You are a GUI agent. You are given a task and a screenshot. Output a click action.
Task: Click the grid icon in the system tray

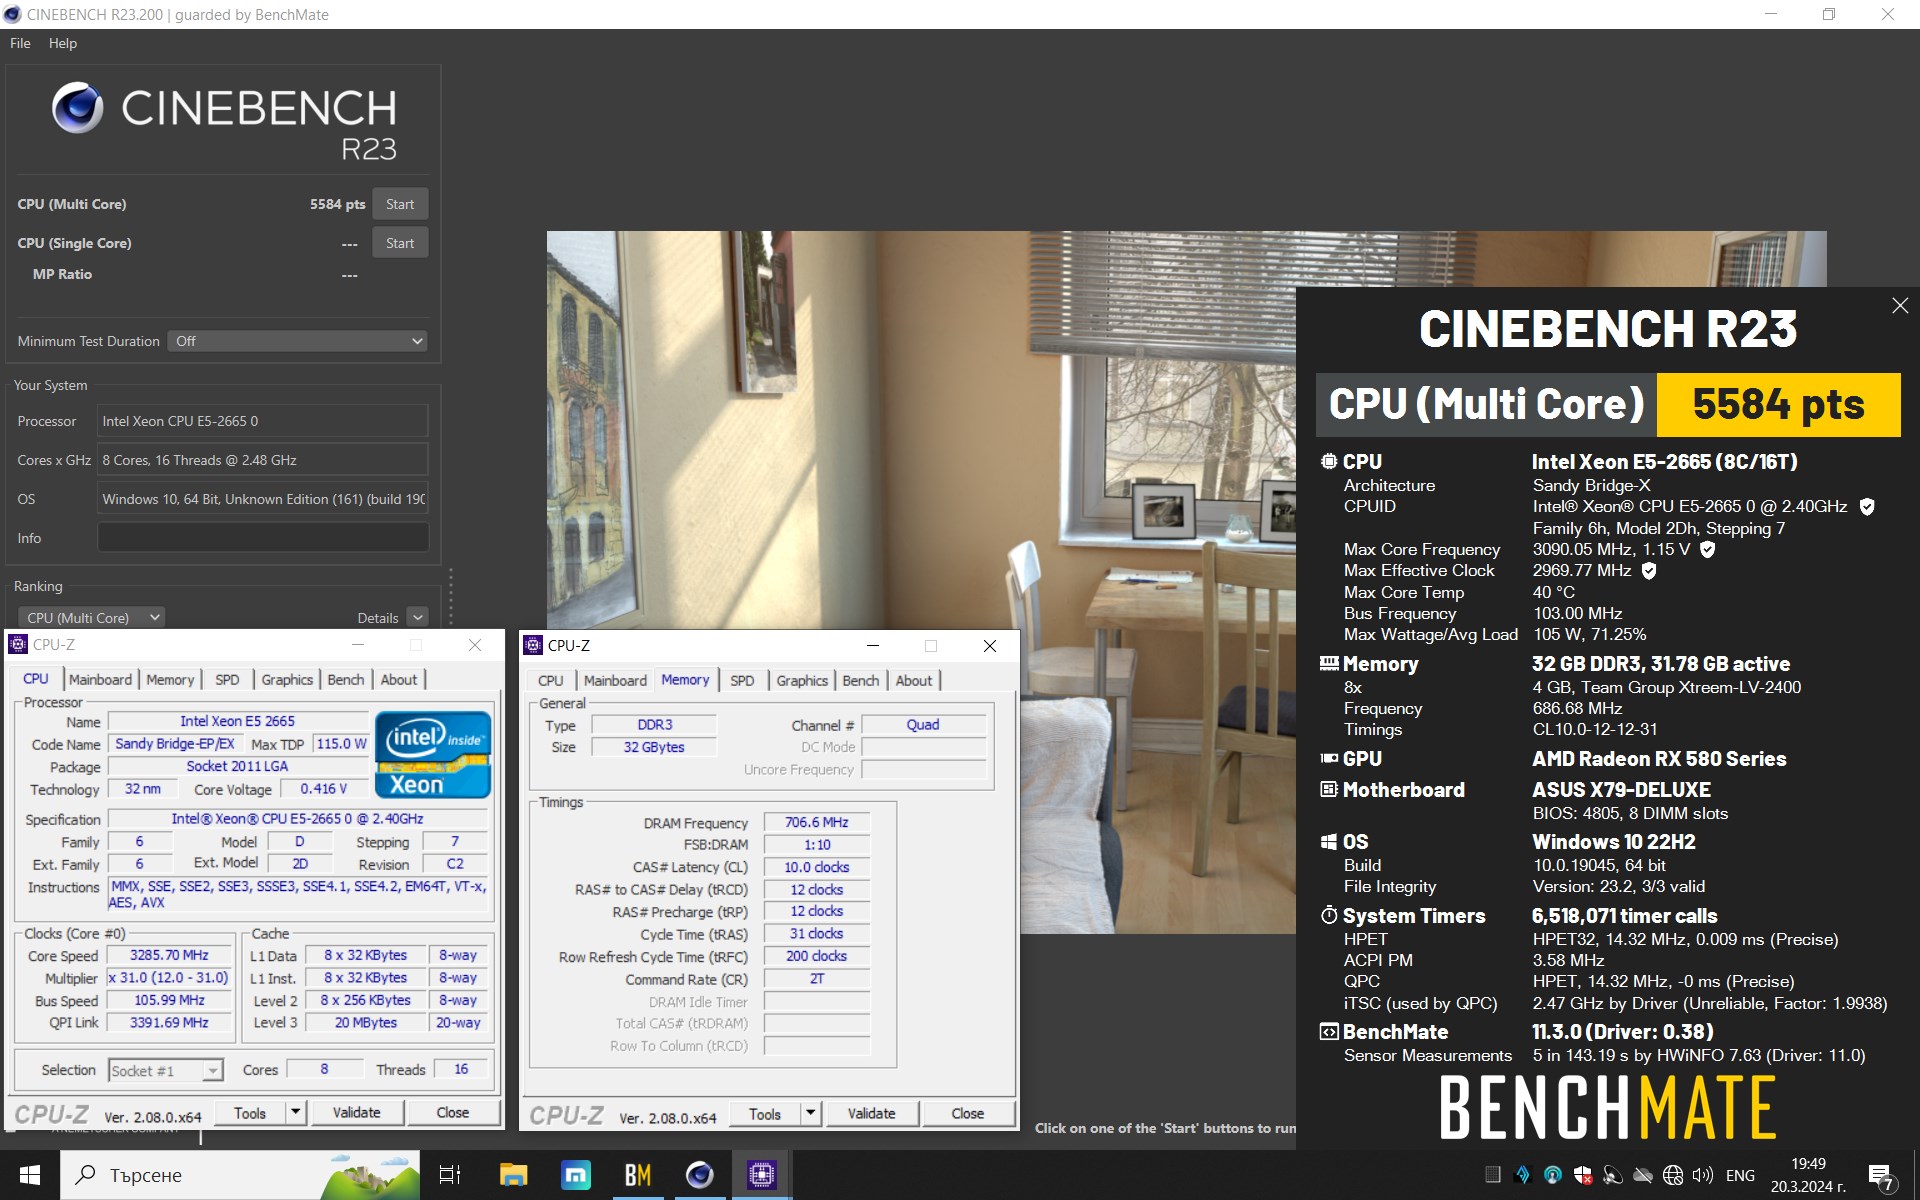point(1493,1175)
